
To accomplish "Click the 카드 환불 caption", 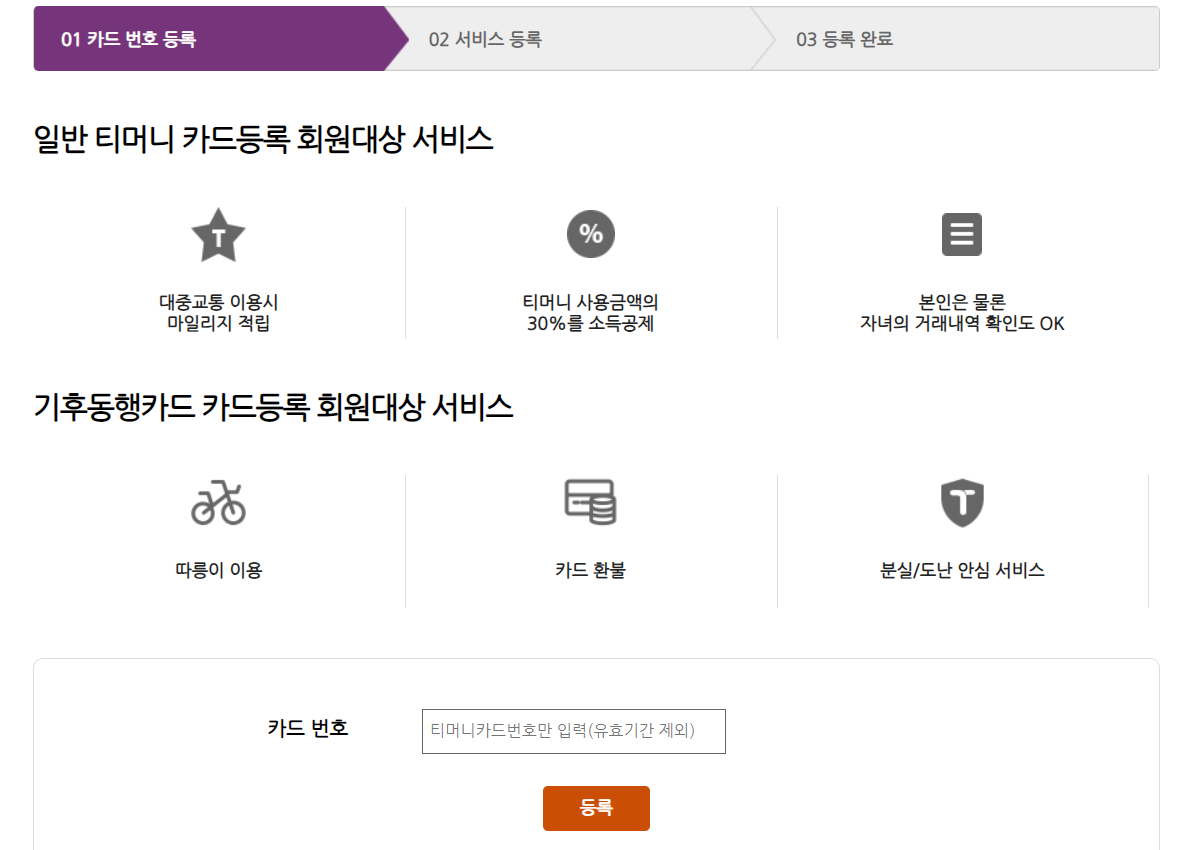I will click(590, 570).
